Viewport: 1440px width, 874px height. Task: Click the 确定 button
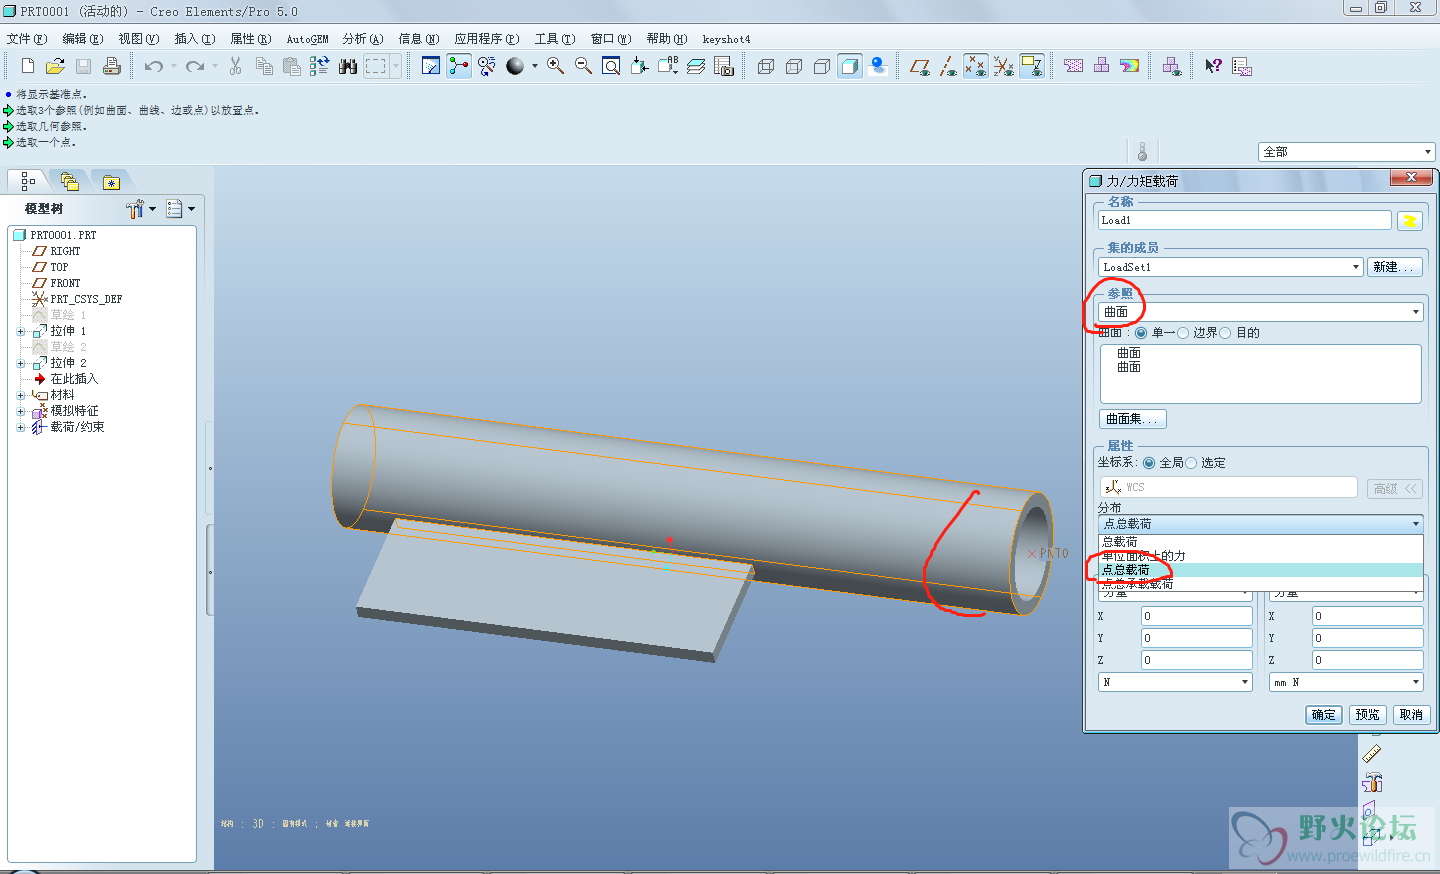[x=1323, y=714]
